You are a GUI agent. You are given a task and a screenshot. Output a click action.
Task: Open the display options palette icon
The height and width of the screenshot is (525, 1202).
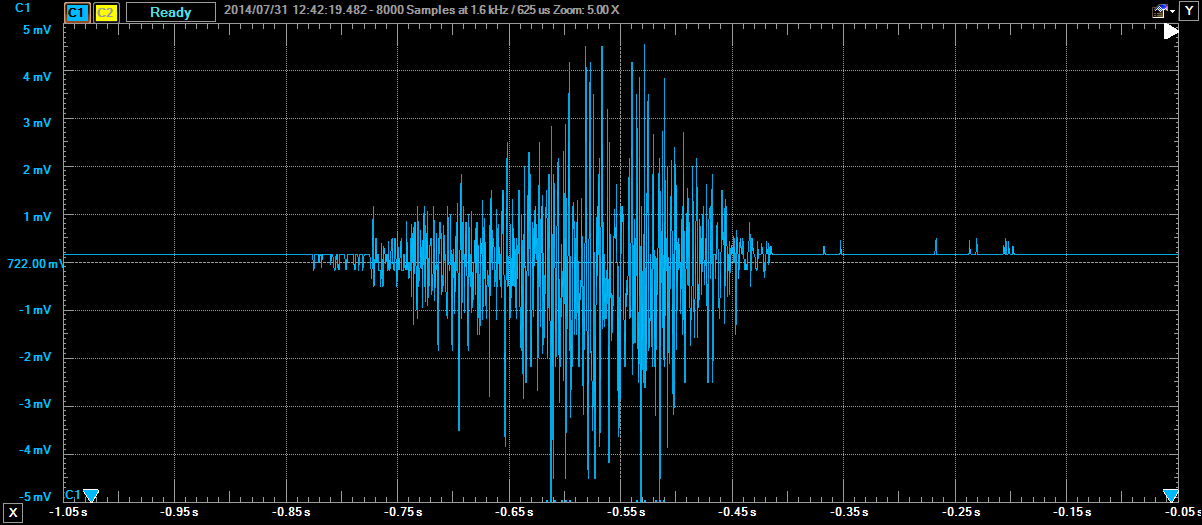click(1160, 11)
